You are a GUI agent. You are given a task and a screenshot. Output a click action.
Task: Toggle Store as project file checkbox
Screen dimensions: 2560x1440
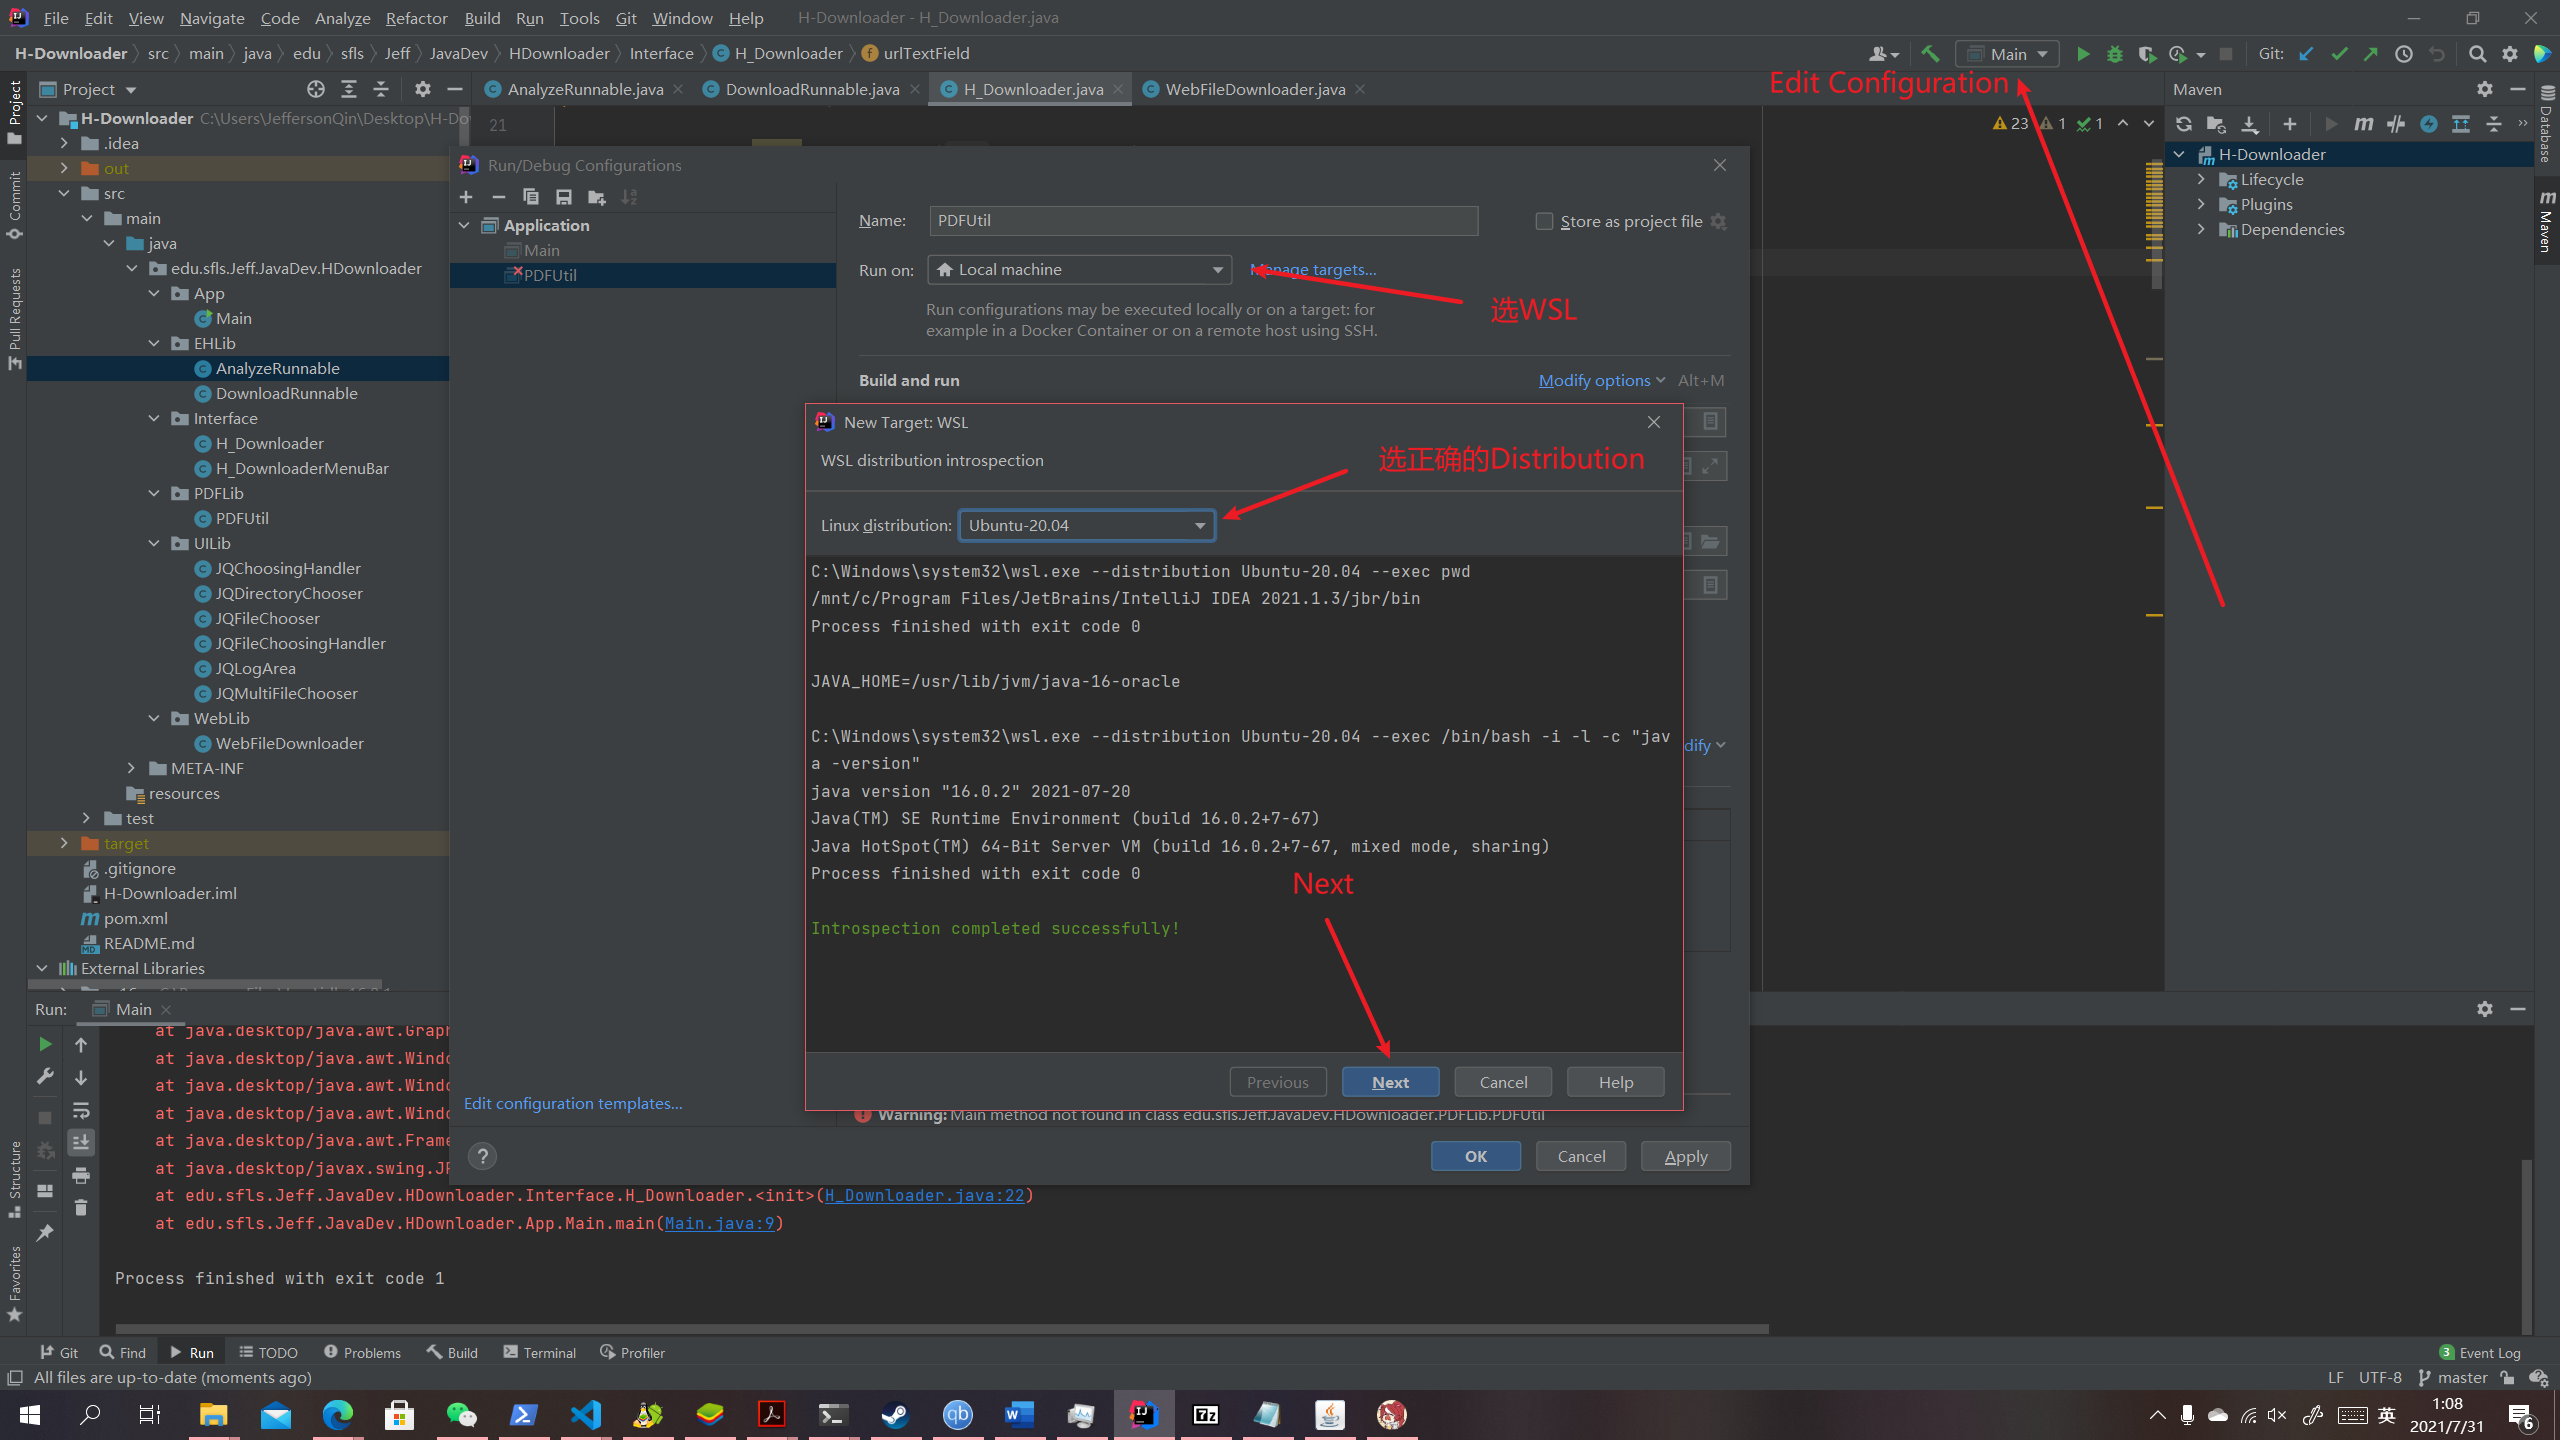tap(1544, 221)
